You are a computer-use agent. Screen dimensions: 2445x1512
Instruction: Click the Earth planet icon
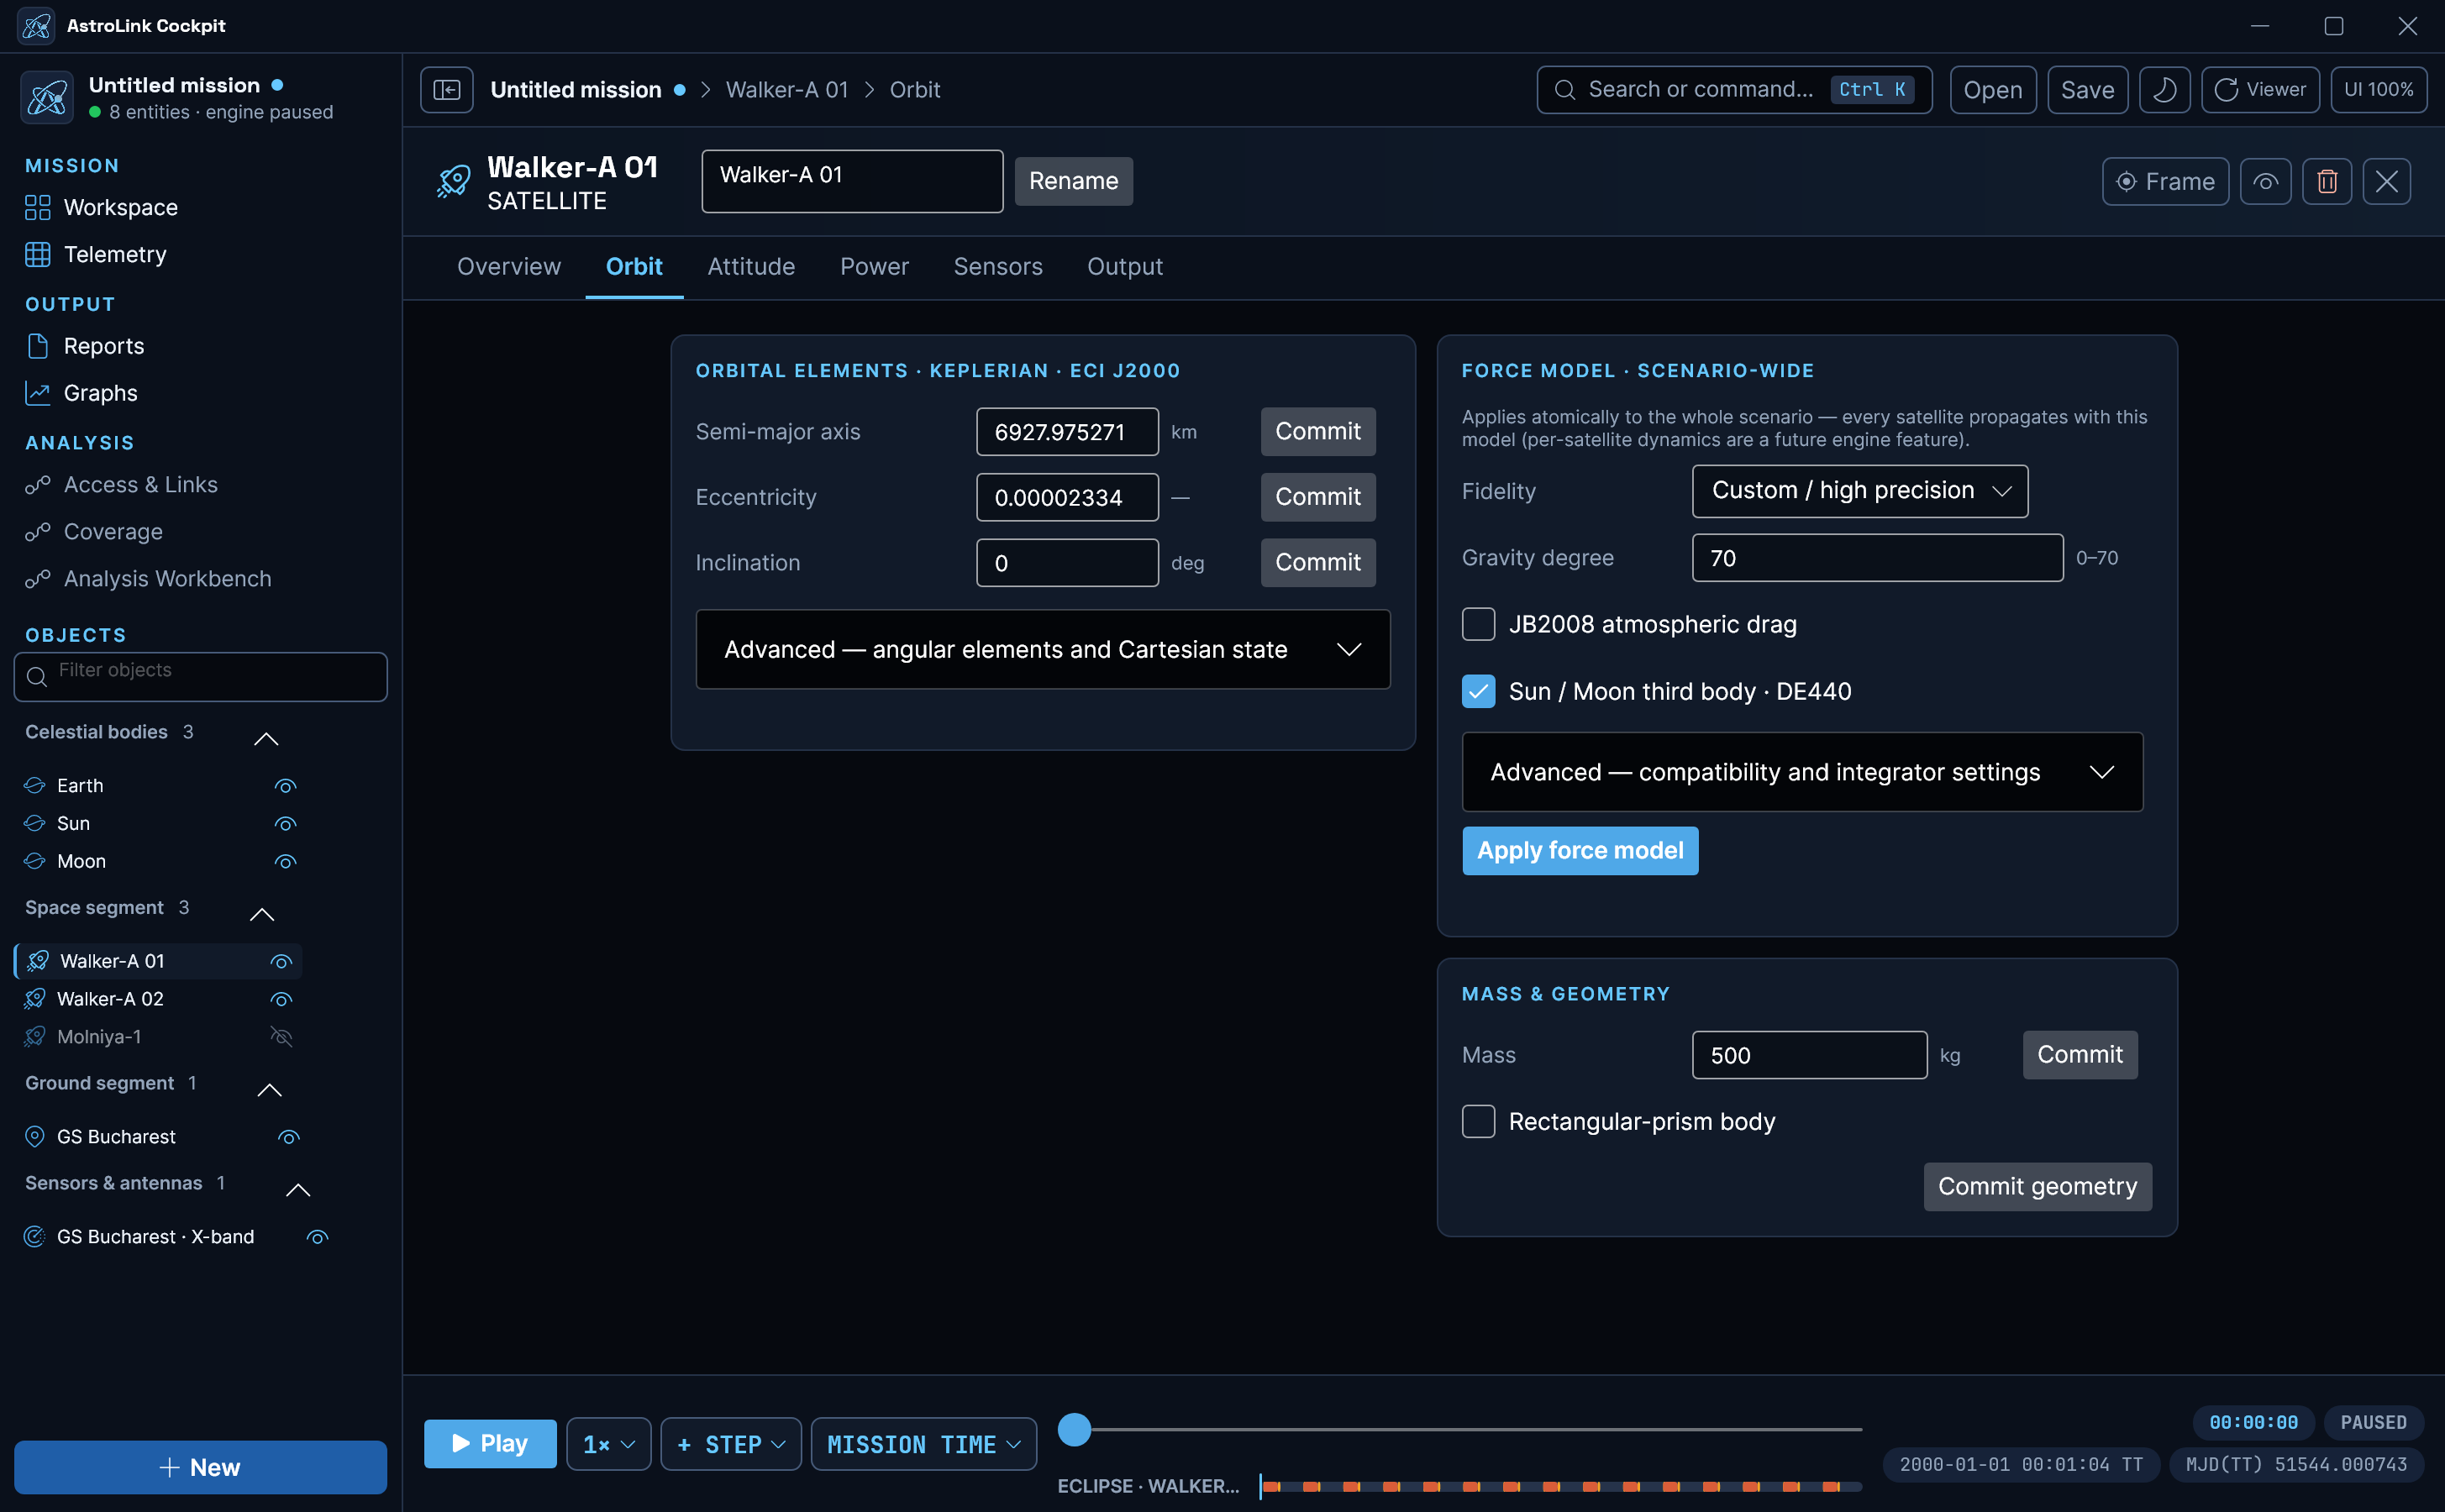click(x=34, y=785)
